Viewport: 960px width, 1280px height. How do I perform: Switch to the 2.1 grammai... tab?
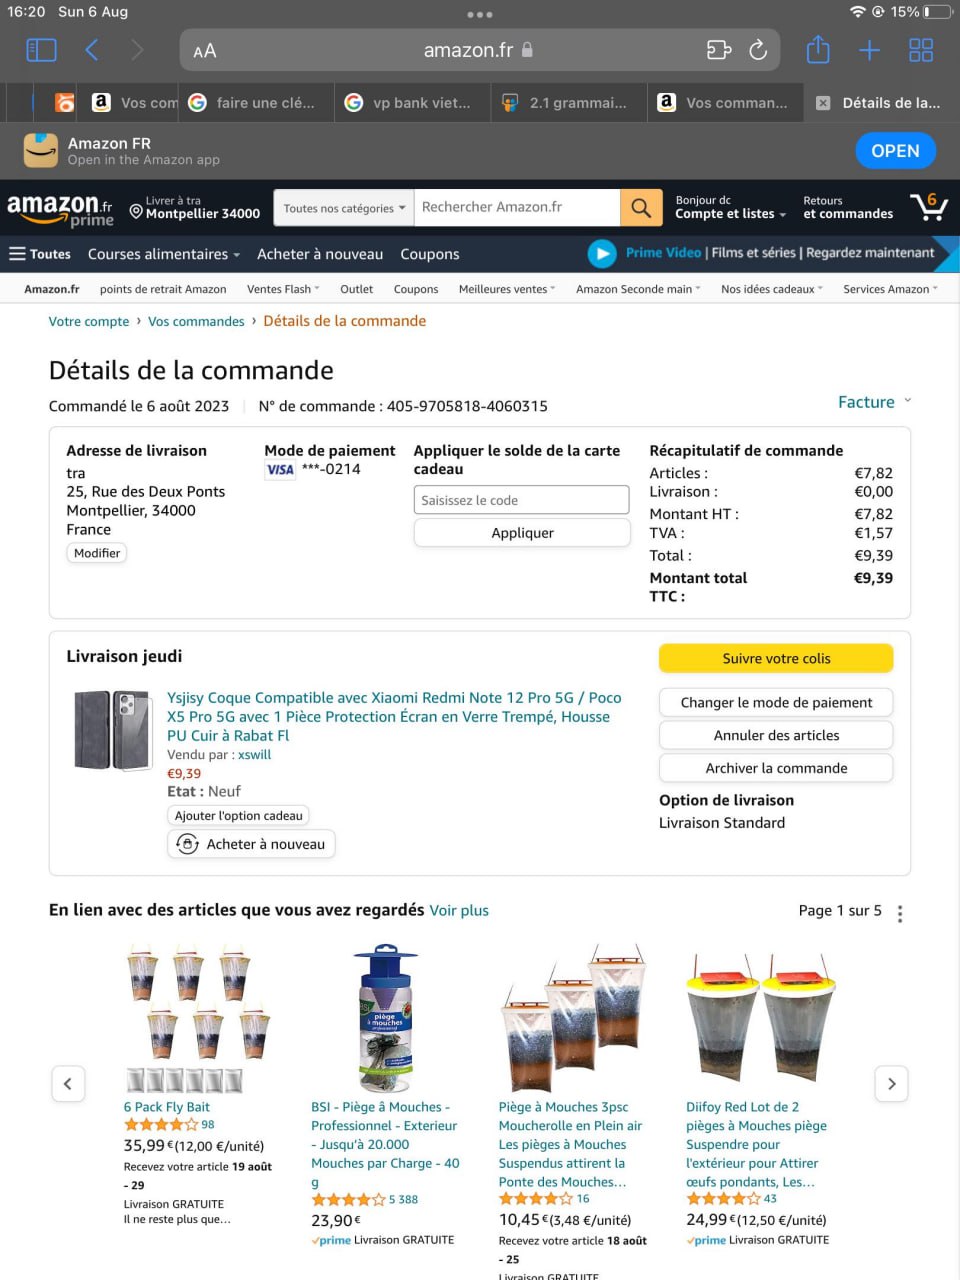point(566,103)
